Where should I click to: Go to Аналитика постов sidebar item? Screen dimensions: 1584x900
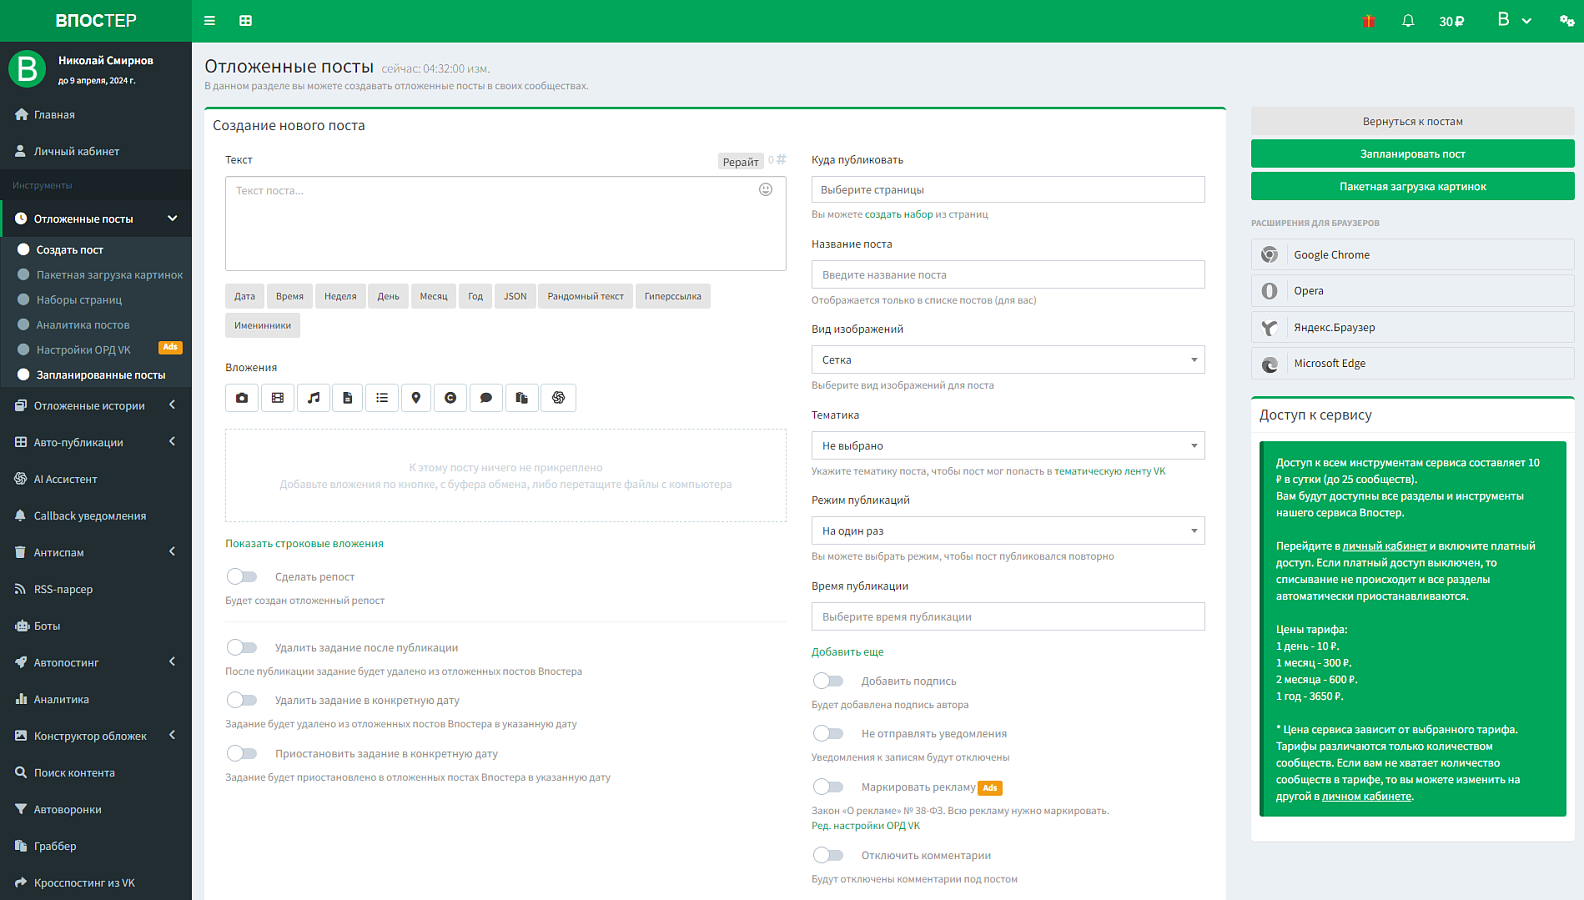pyautogui.click(x=83, y=325)
